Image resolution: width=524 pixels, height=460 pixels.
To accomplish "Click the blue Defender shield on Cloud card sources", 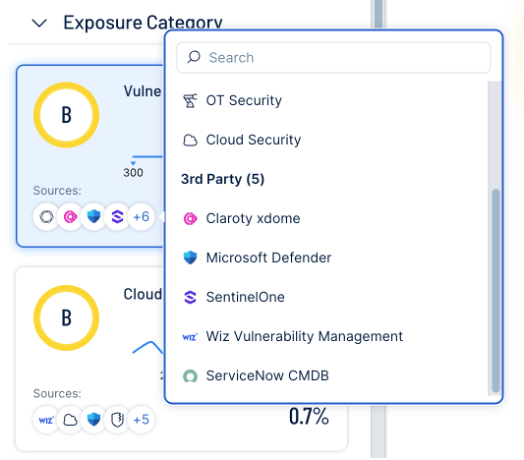I will [x=94, y=420].
